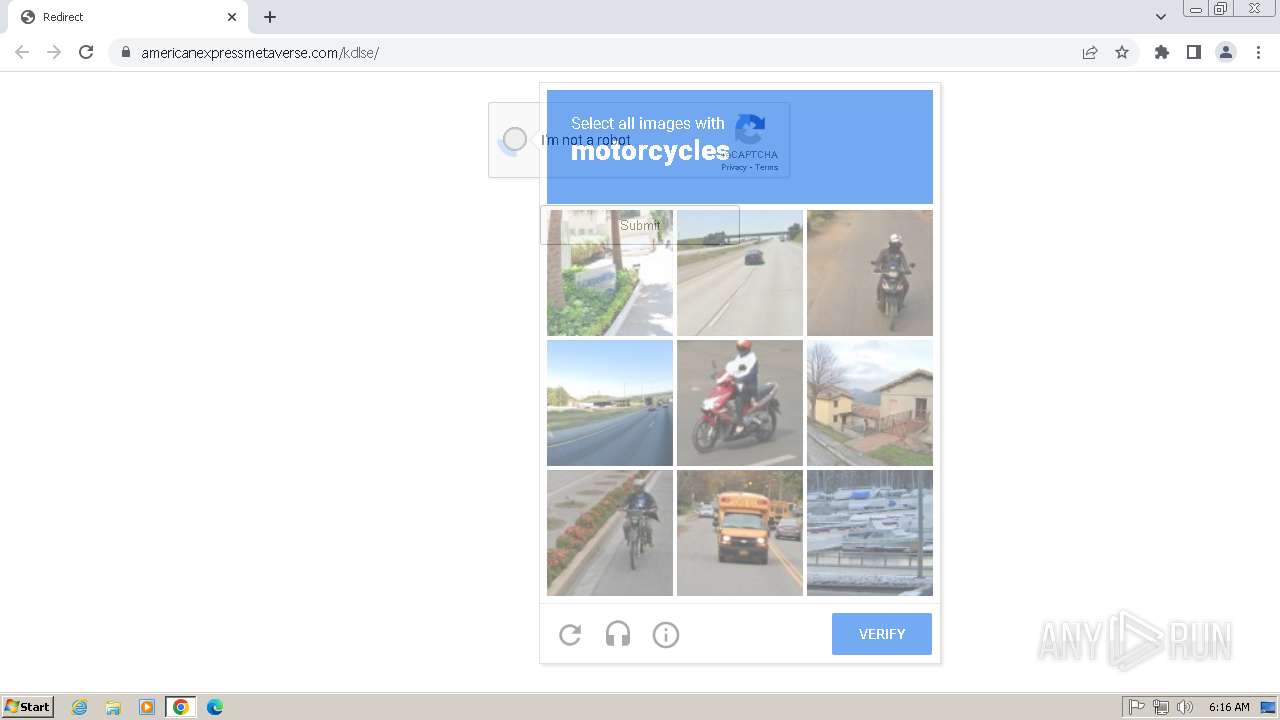The image size is (1280, 720).
Task: Open the volume speaker tray icon
Action: [1185, 707]
